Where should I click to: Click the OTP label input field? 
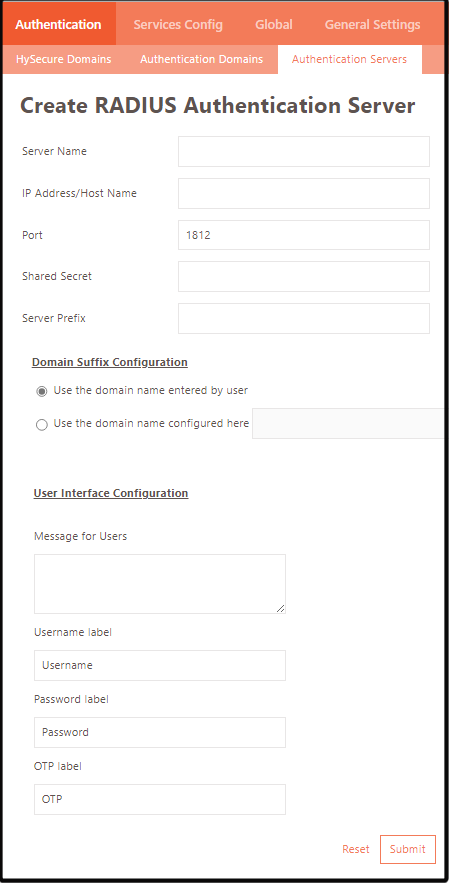[160, 799]
